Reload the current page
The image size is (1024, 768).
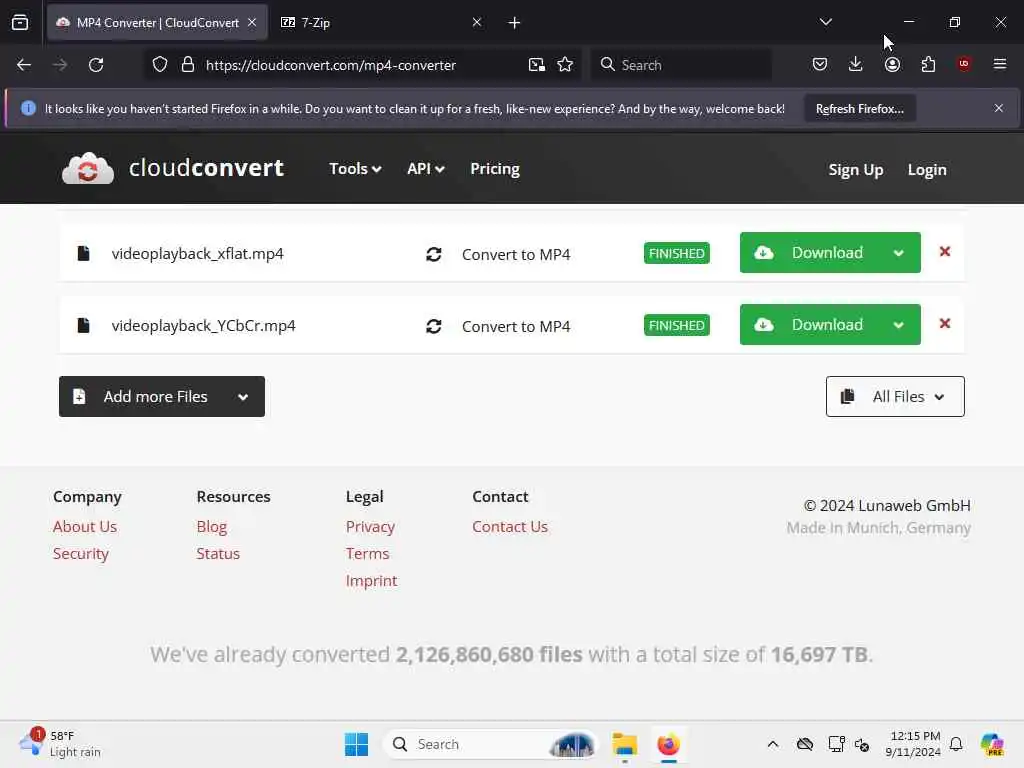[96, 65]
